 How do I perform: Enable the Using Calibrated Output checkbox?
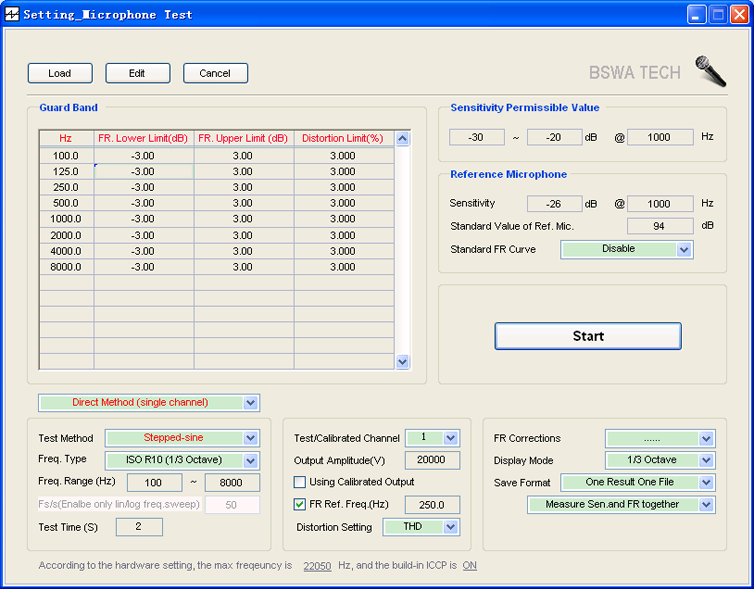[x=300, y=482]
